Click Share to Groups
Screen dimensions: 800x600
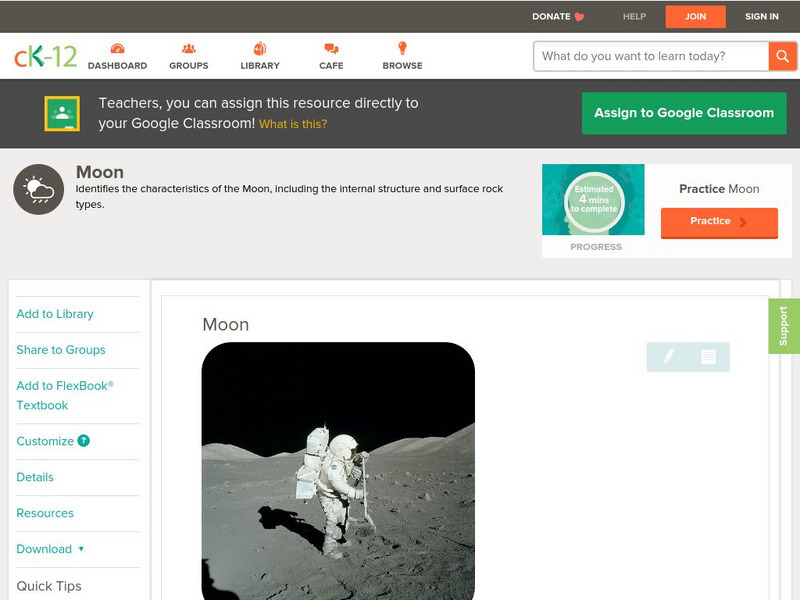pos(61,349)
